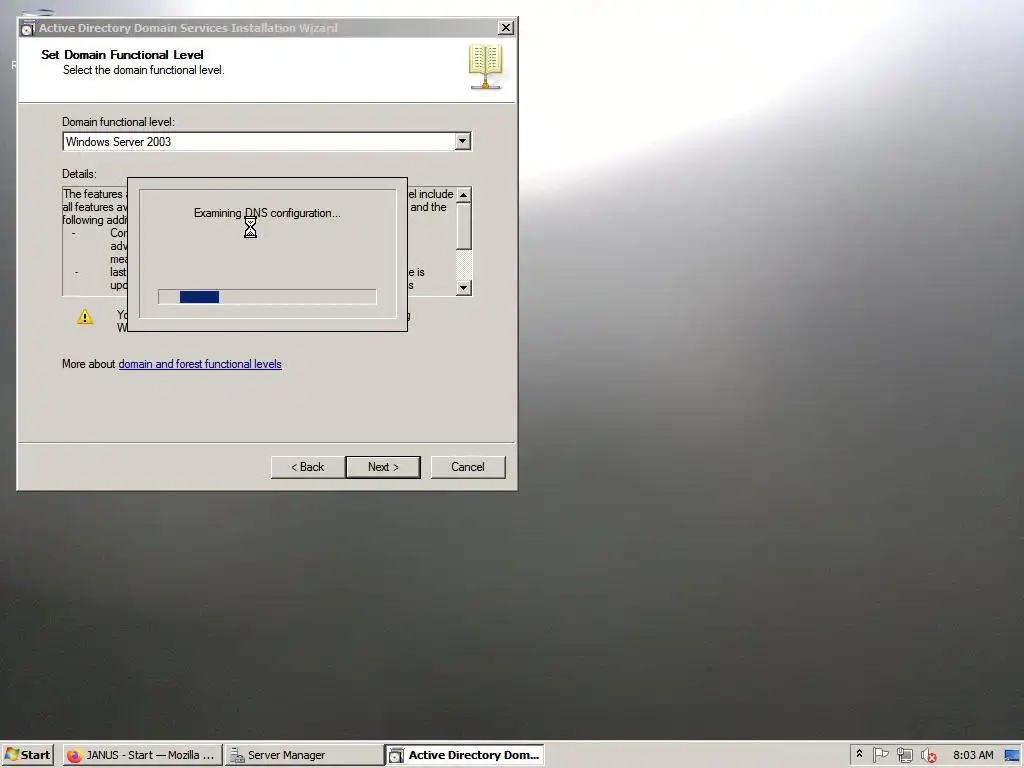Select Active Directory Domain taskbar button
The width and height of the screenshot is (1024, 768).
(464, 755)
